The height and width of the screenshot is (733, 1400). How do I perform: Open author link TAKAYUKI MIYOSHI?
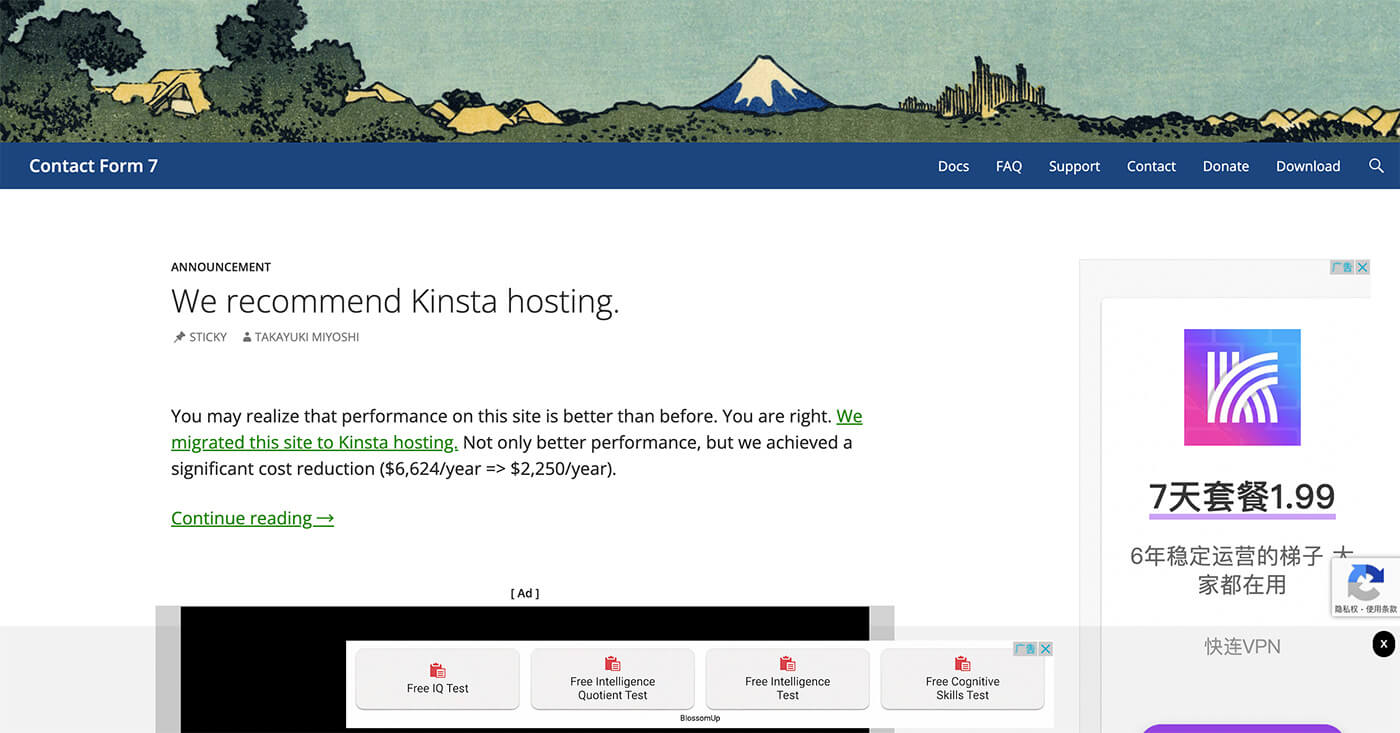307,337
